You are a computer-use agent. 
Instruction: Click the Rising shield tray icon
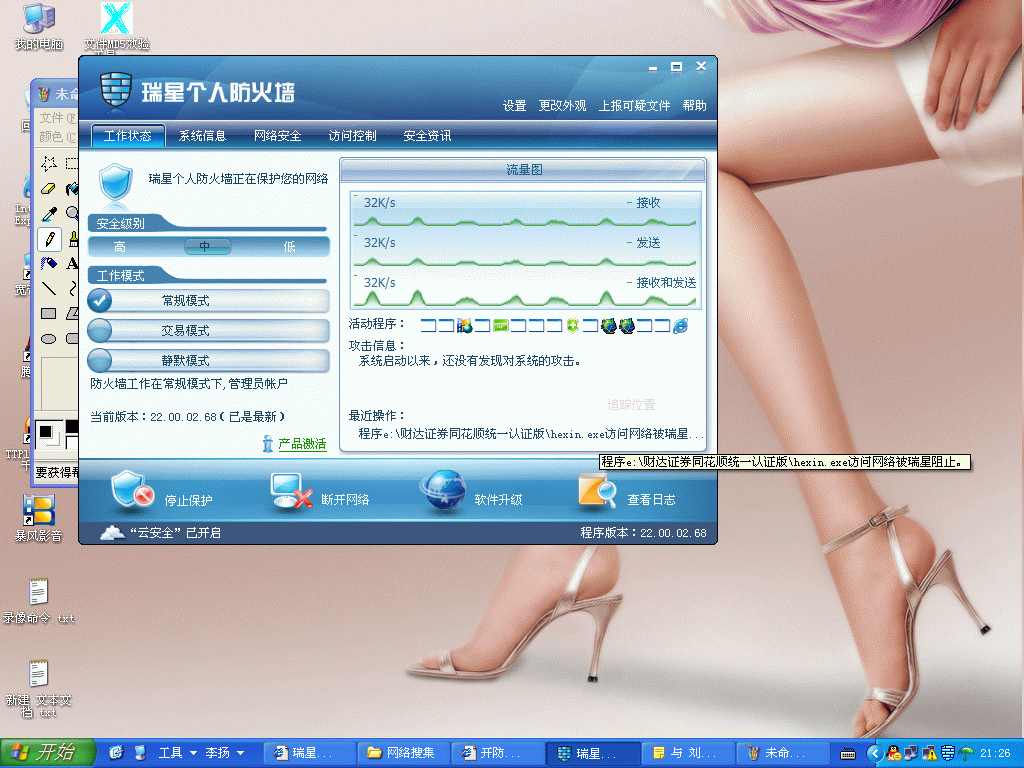[x=948, y=753]
